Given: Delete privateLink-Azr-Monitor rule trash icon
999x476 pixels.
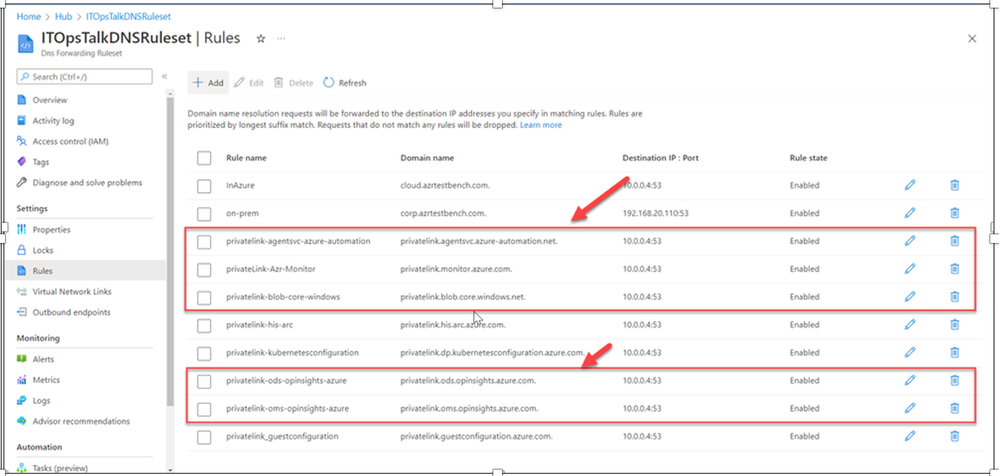Looking at the screenshot, I should (x=954, y=269).
